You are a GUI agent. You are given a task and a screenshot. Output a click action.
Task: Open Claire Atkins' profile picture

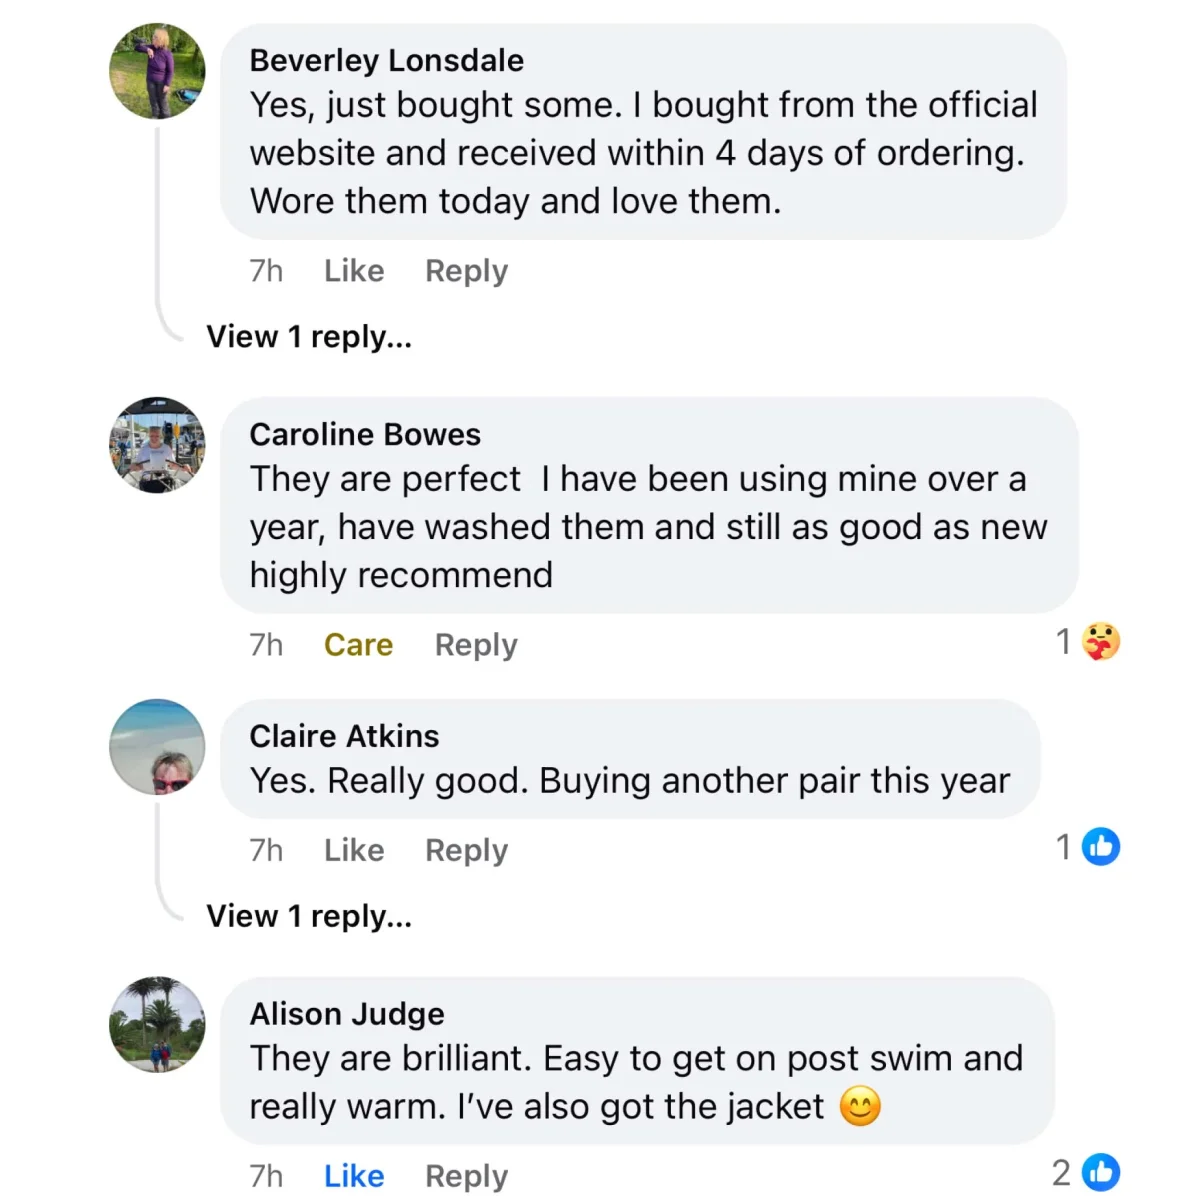[x=157, y=747]
